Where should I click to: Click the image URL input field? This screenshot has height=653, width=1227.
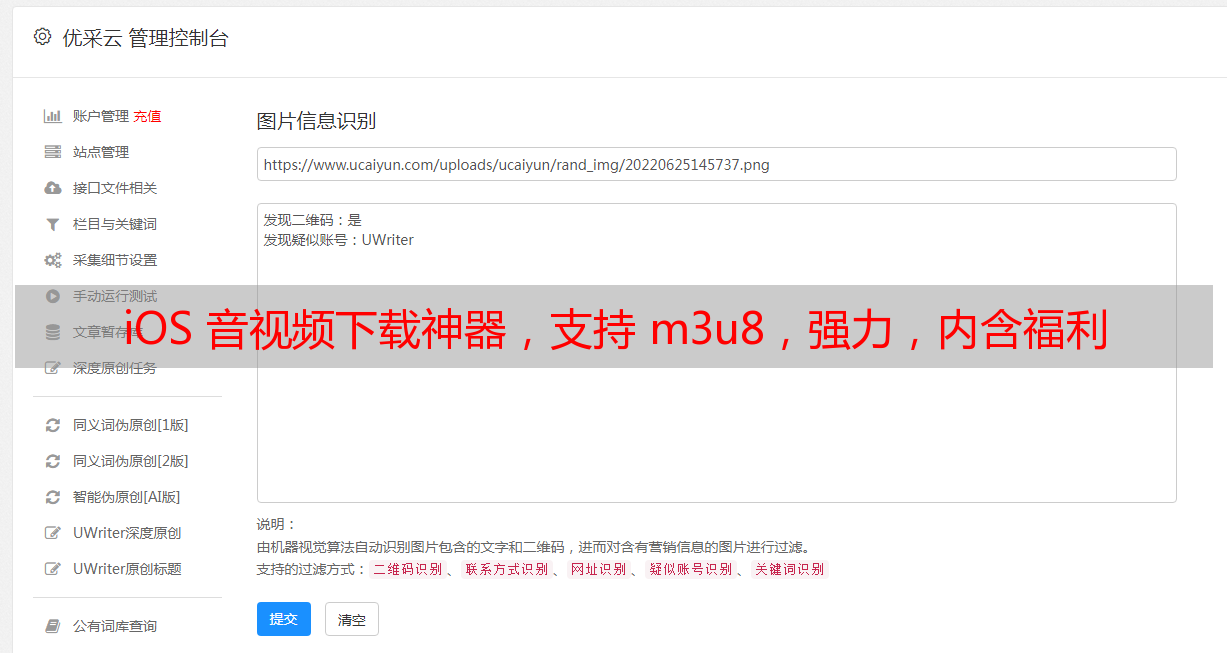716,164
